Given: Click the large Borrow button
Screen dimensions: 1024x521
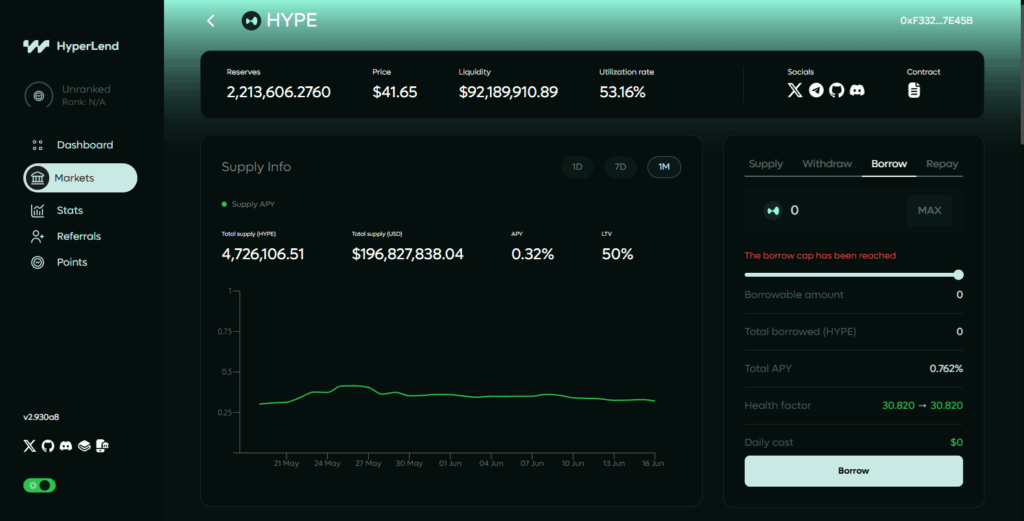Looking at the screenshot, I should tap(854, 471).
